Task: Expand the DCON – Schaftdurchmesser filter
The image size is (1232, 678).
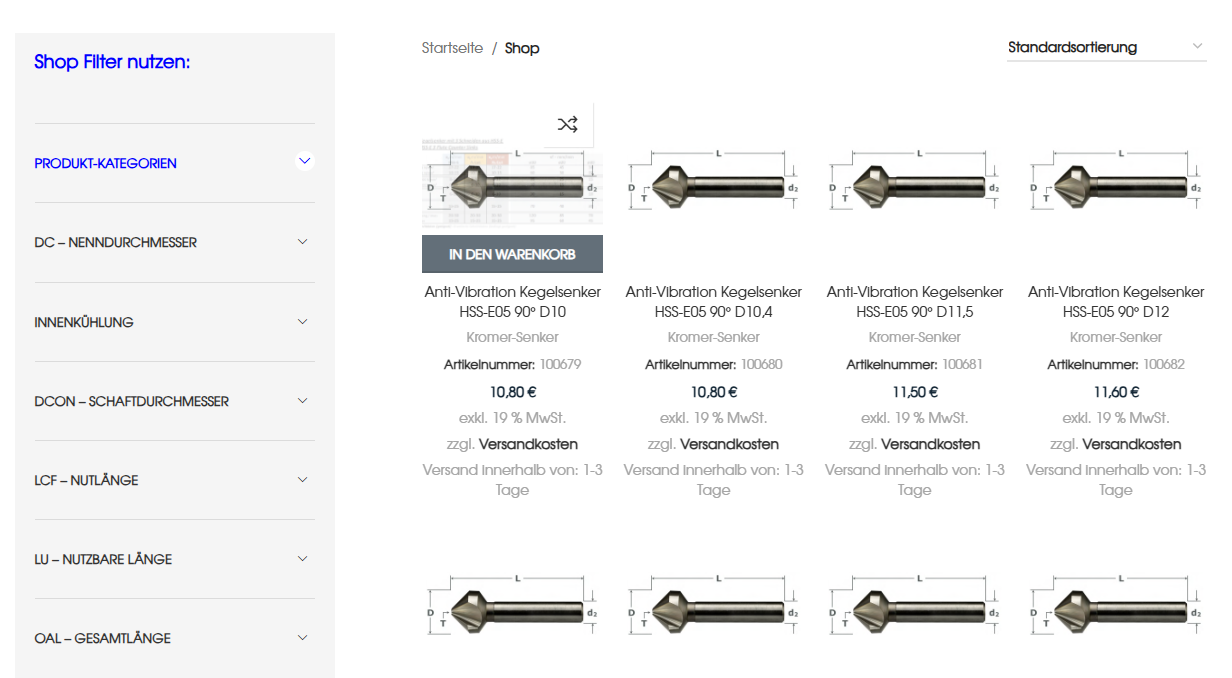Action: point(303,401)
